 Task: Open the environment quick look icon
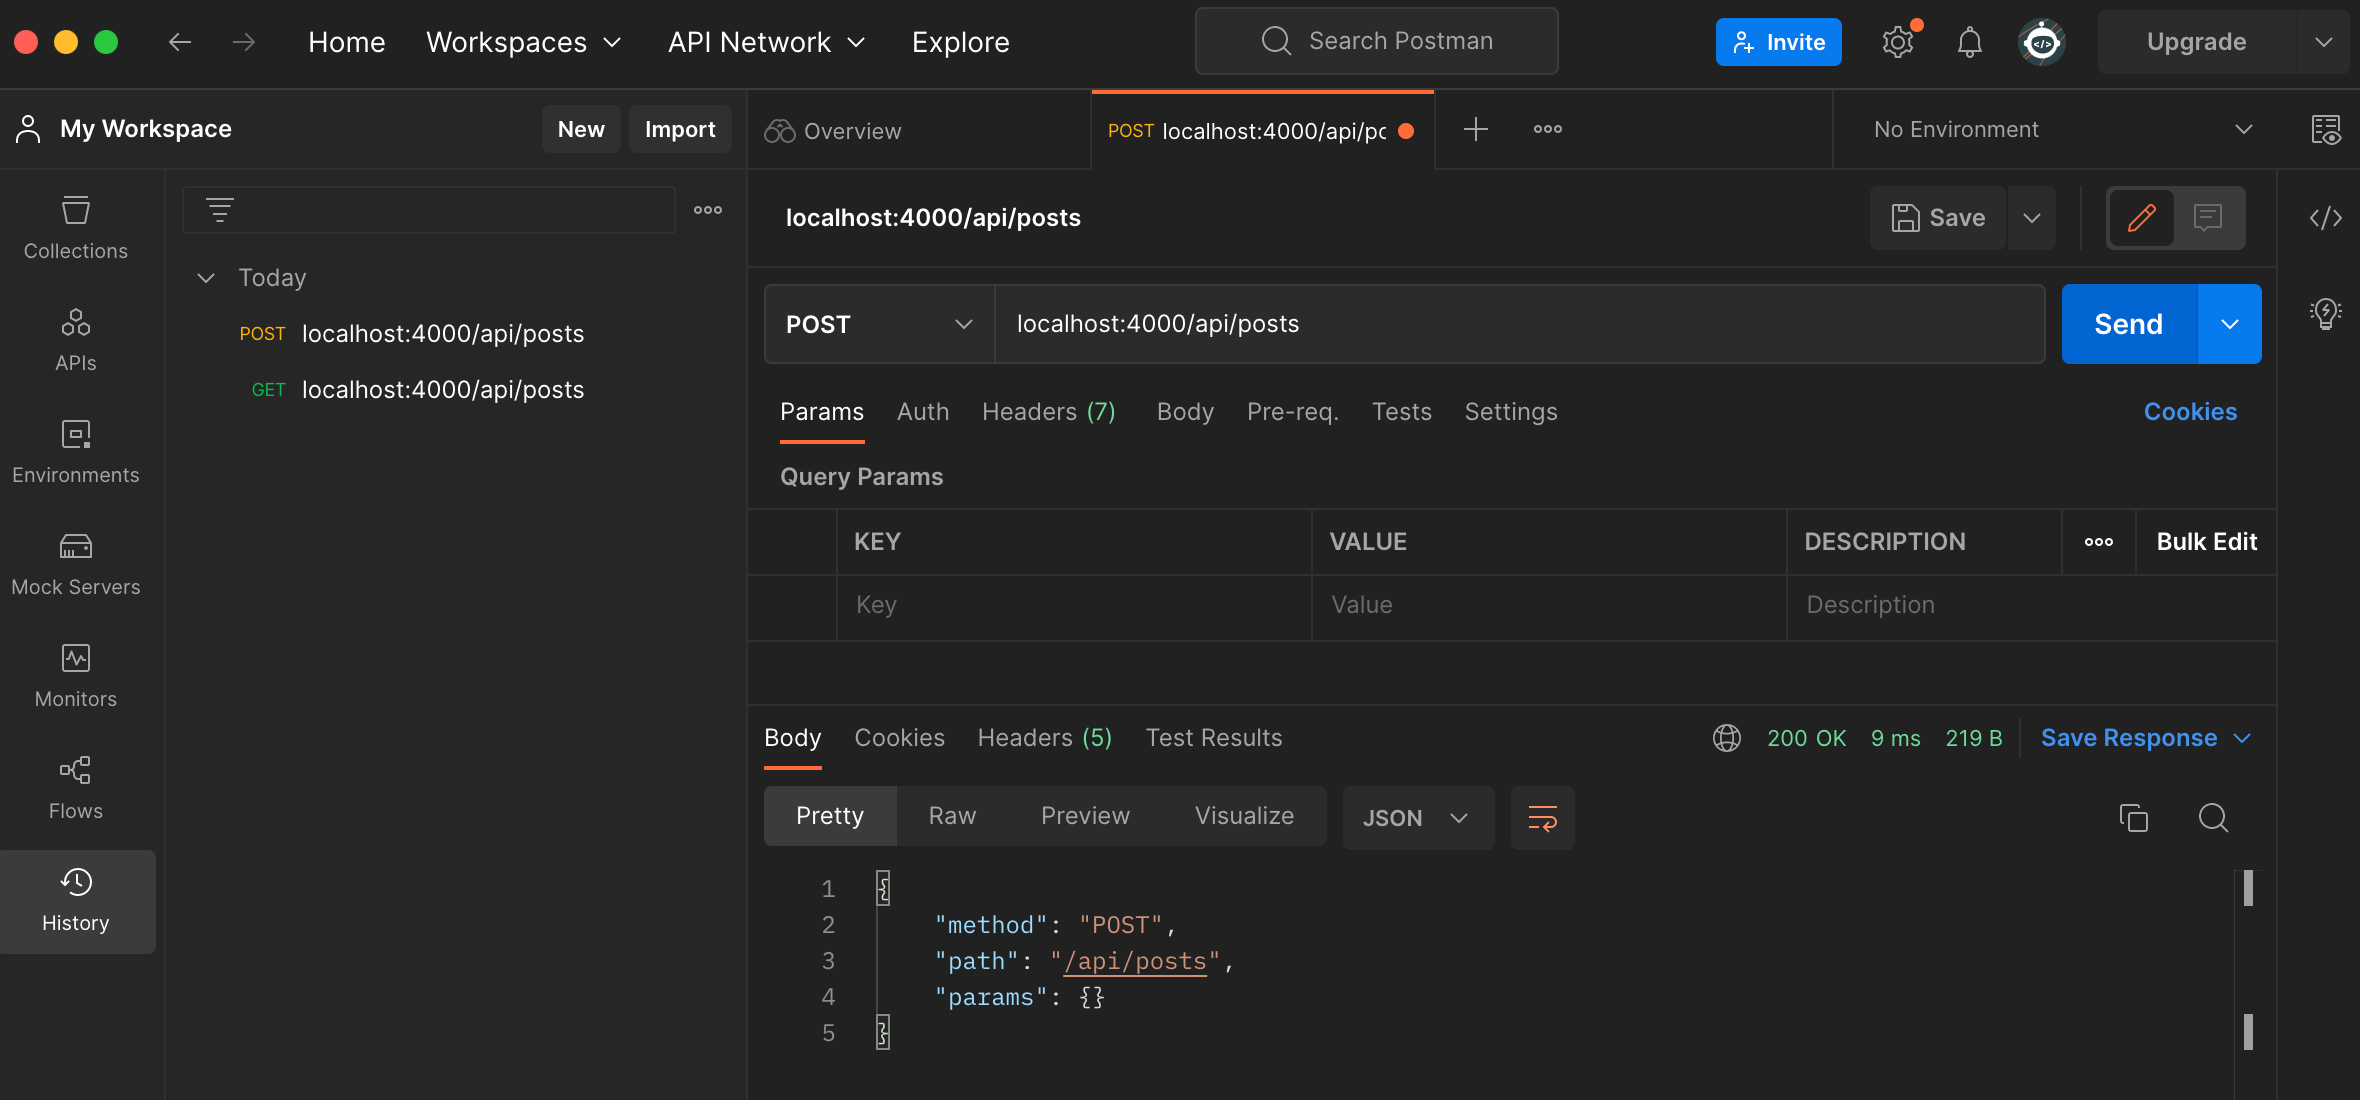(x=2325, y=130)
